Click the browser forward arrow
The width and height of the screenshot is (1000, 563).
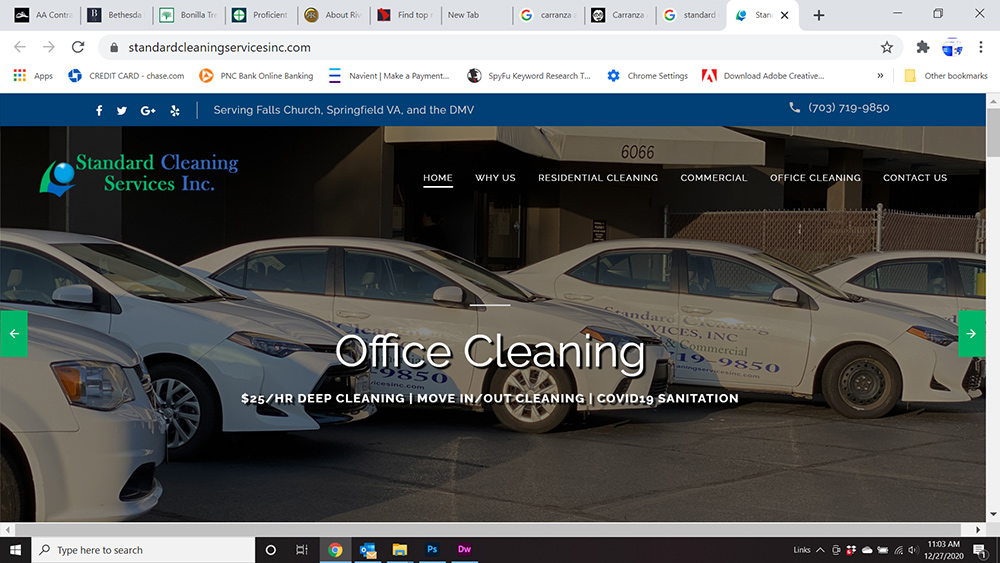point(48,47)
